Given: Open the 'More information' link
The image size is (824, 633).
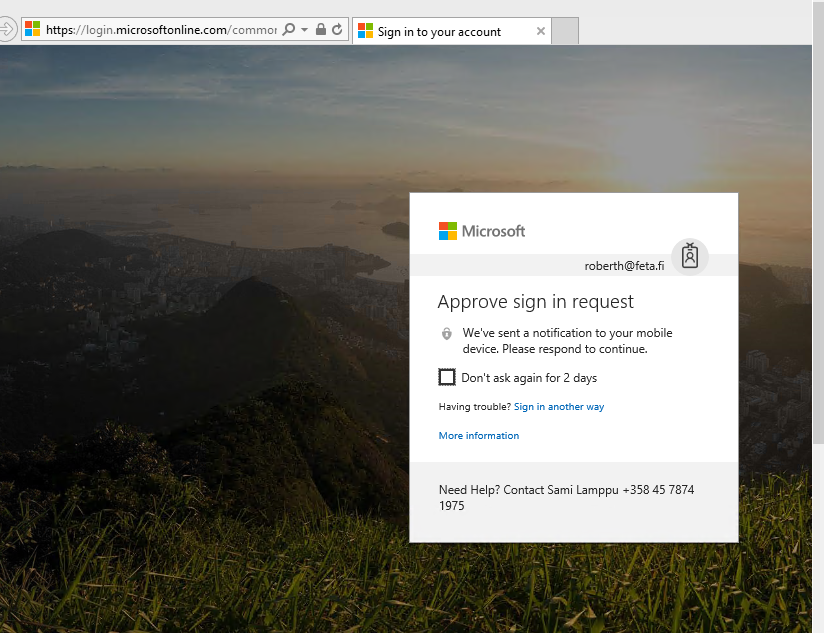Looking at the screenshot, I should click(479, 435).
